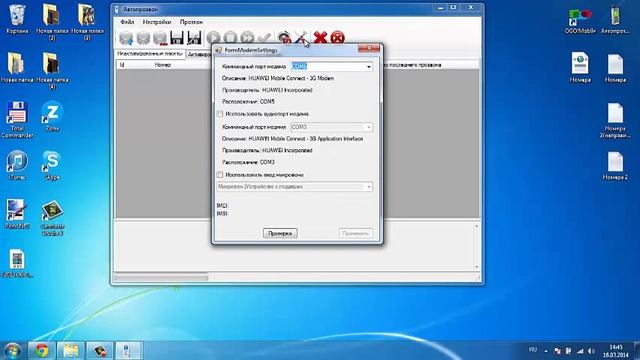Click the add database toolbar icon

126,38
